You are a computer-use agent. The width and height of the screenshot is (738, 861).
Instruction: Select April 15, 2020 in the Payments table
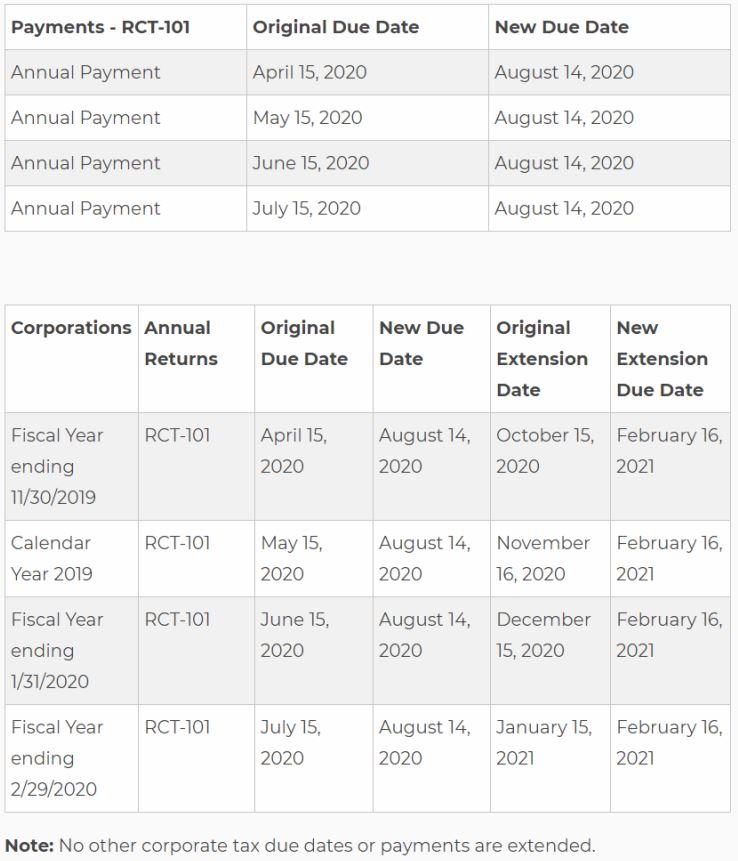click(310, 72)
